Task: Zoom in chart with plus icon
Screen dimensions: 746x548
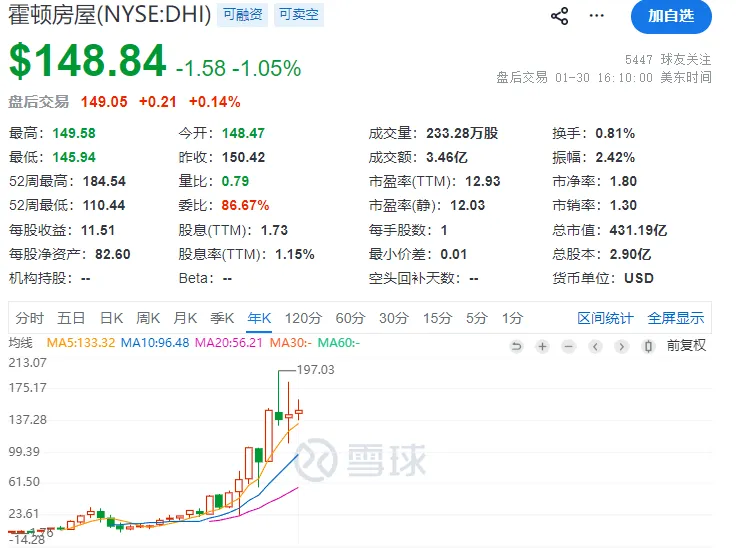Action: 542,346
